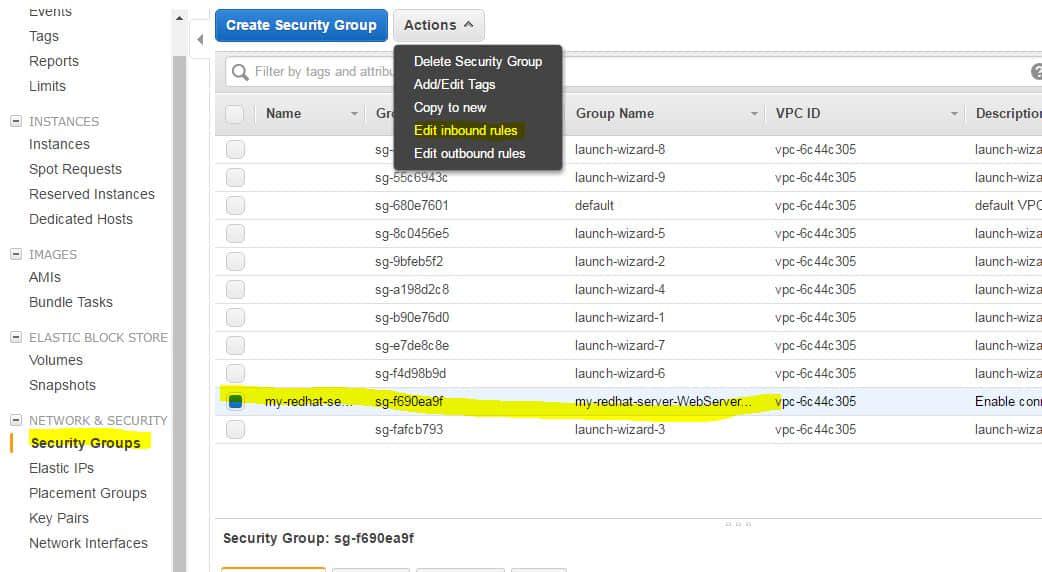This screenshot has height=572, width=1042.
Task: Collapse the IMAGES sidebar section
Action: [15, 254]
